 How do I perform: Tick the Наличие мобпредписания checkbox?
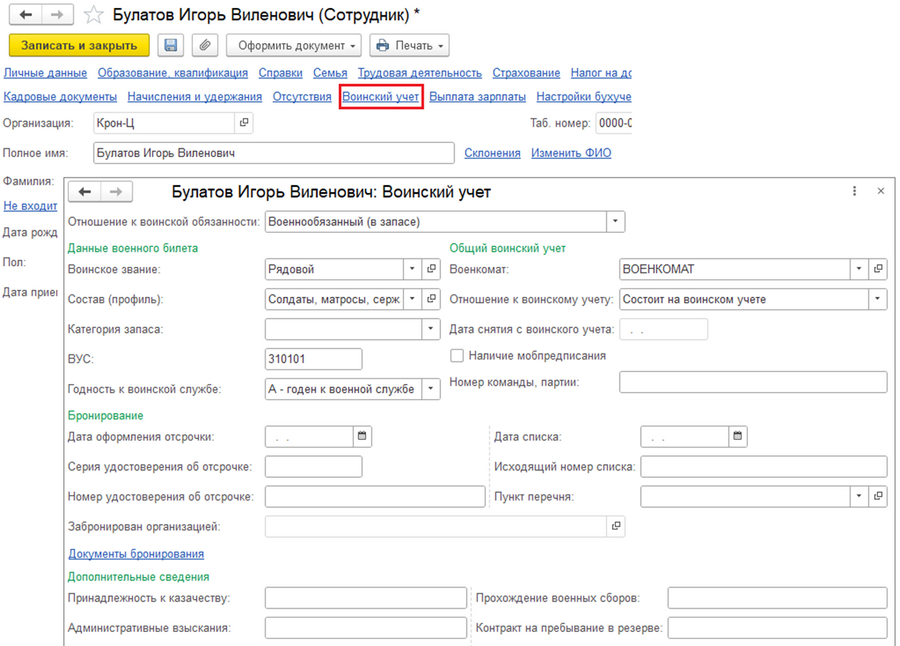coord(457,356)
